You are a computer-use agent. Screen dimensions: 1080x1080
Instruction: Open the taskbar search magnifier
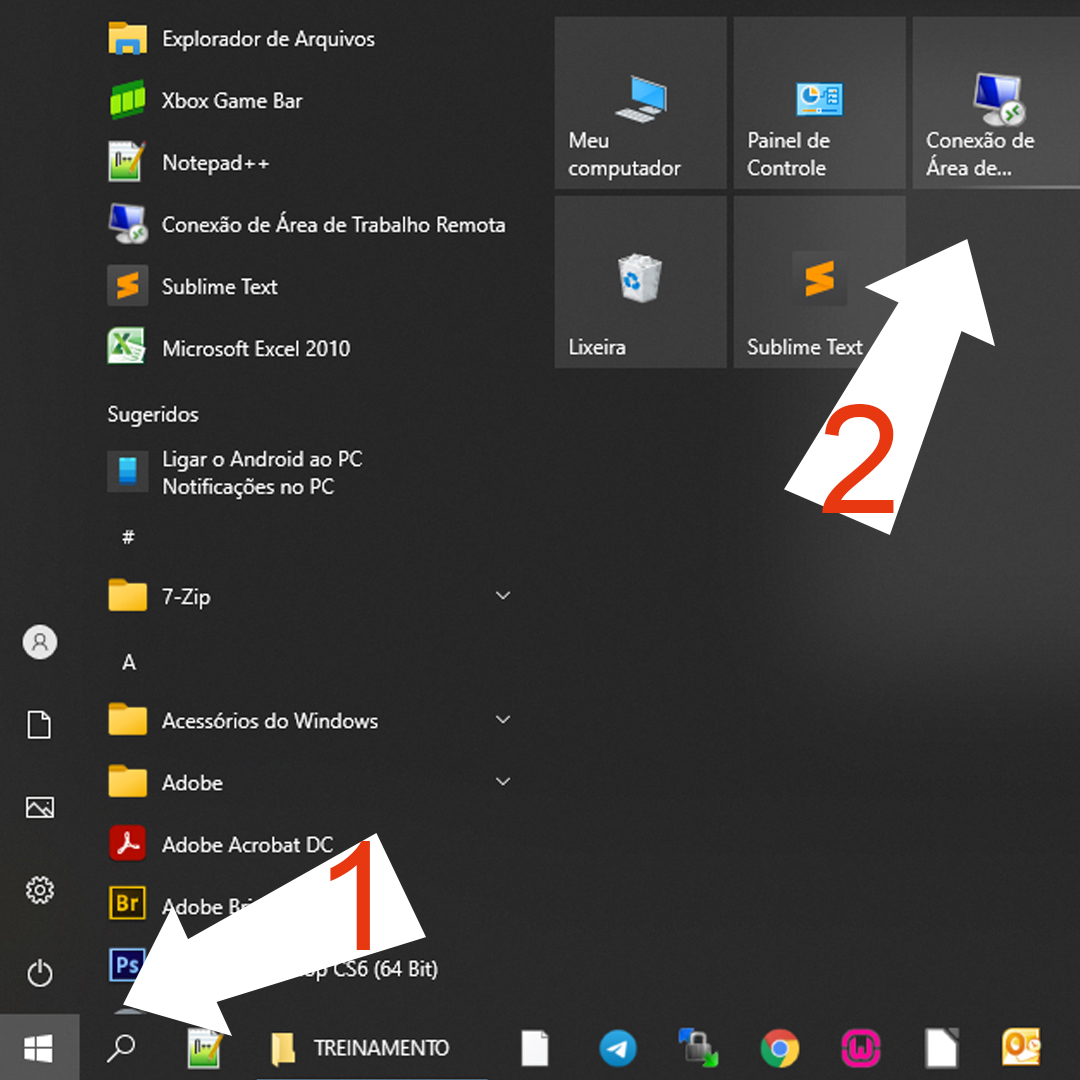121,1048
